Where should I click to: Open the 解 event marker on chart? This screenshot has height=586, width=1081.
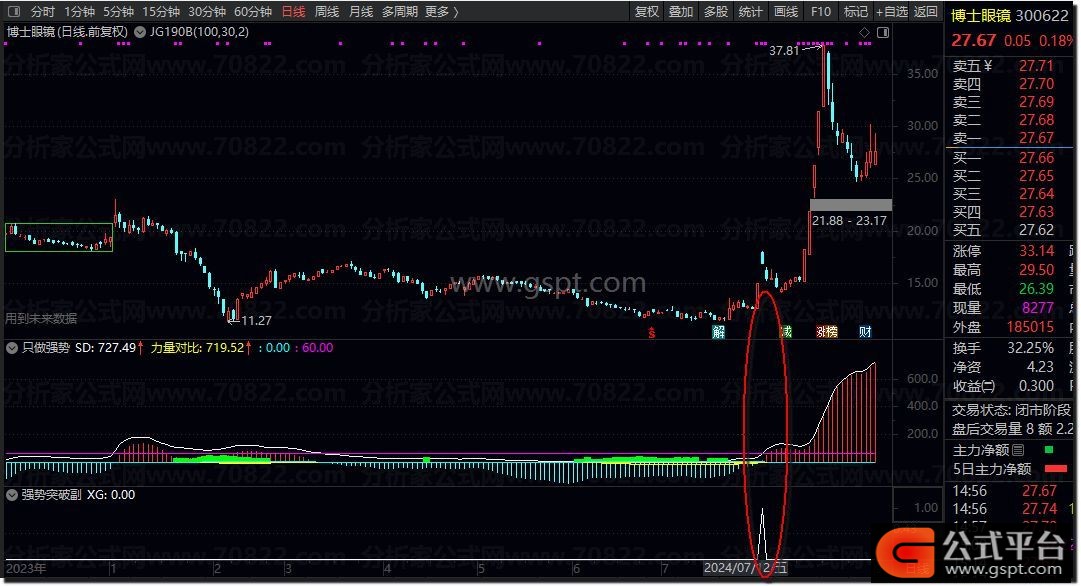tap(718, 332)
